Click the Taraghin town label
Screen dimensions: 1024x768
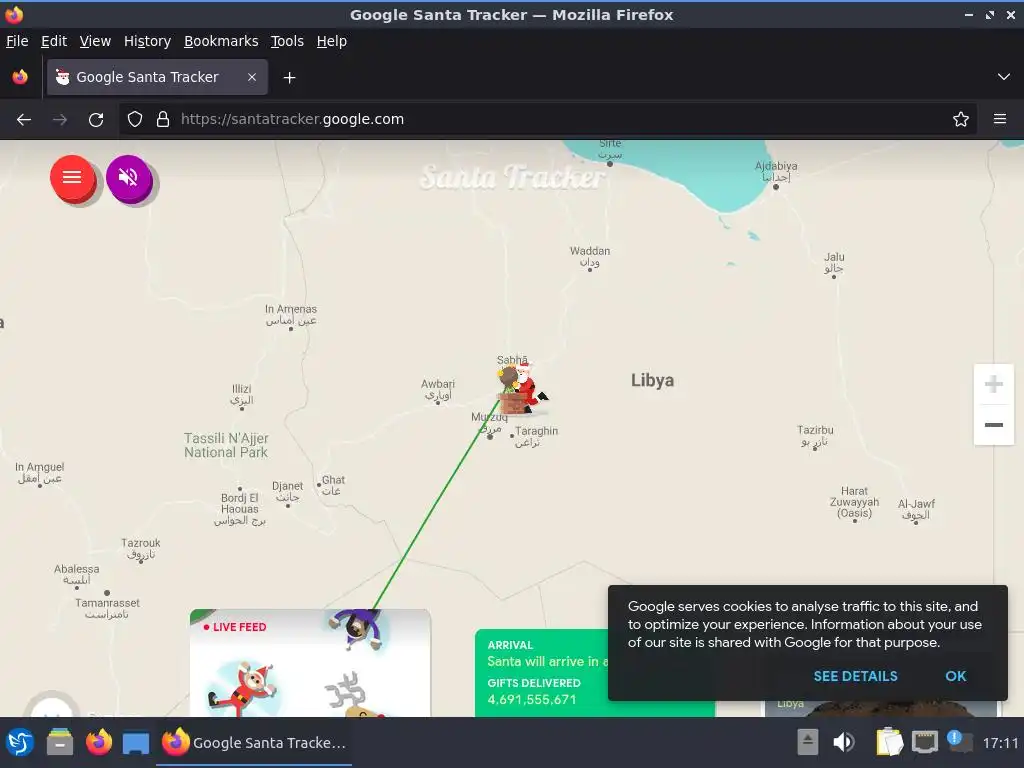pyautogui.click(x=536, y=436)
